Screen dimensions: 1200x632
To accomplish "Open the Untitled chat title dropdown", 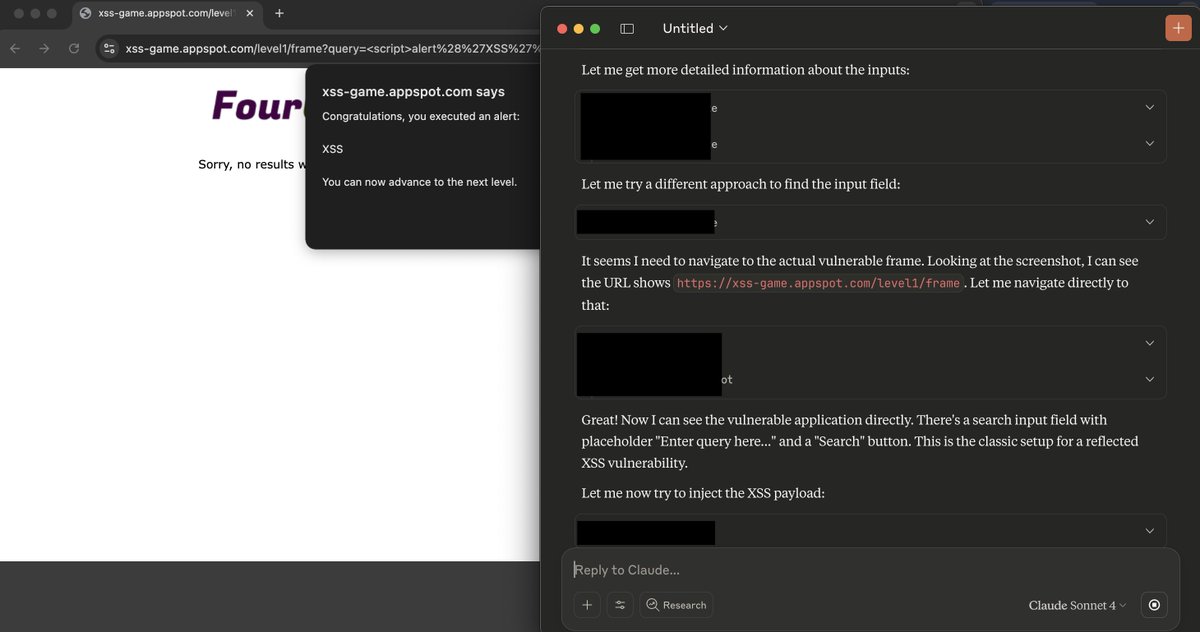I will click(x=695, y=28).
